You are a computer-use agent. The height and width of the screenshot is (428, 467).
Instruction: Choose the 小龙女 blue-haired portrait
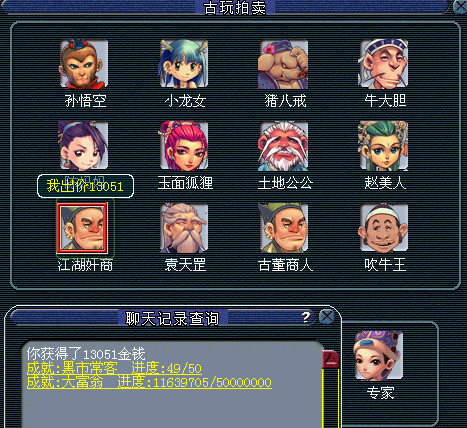(x=184, y=64)
